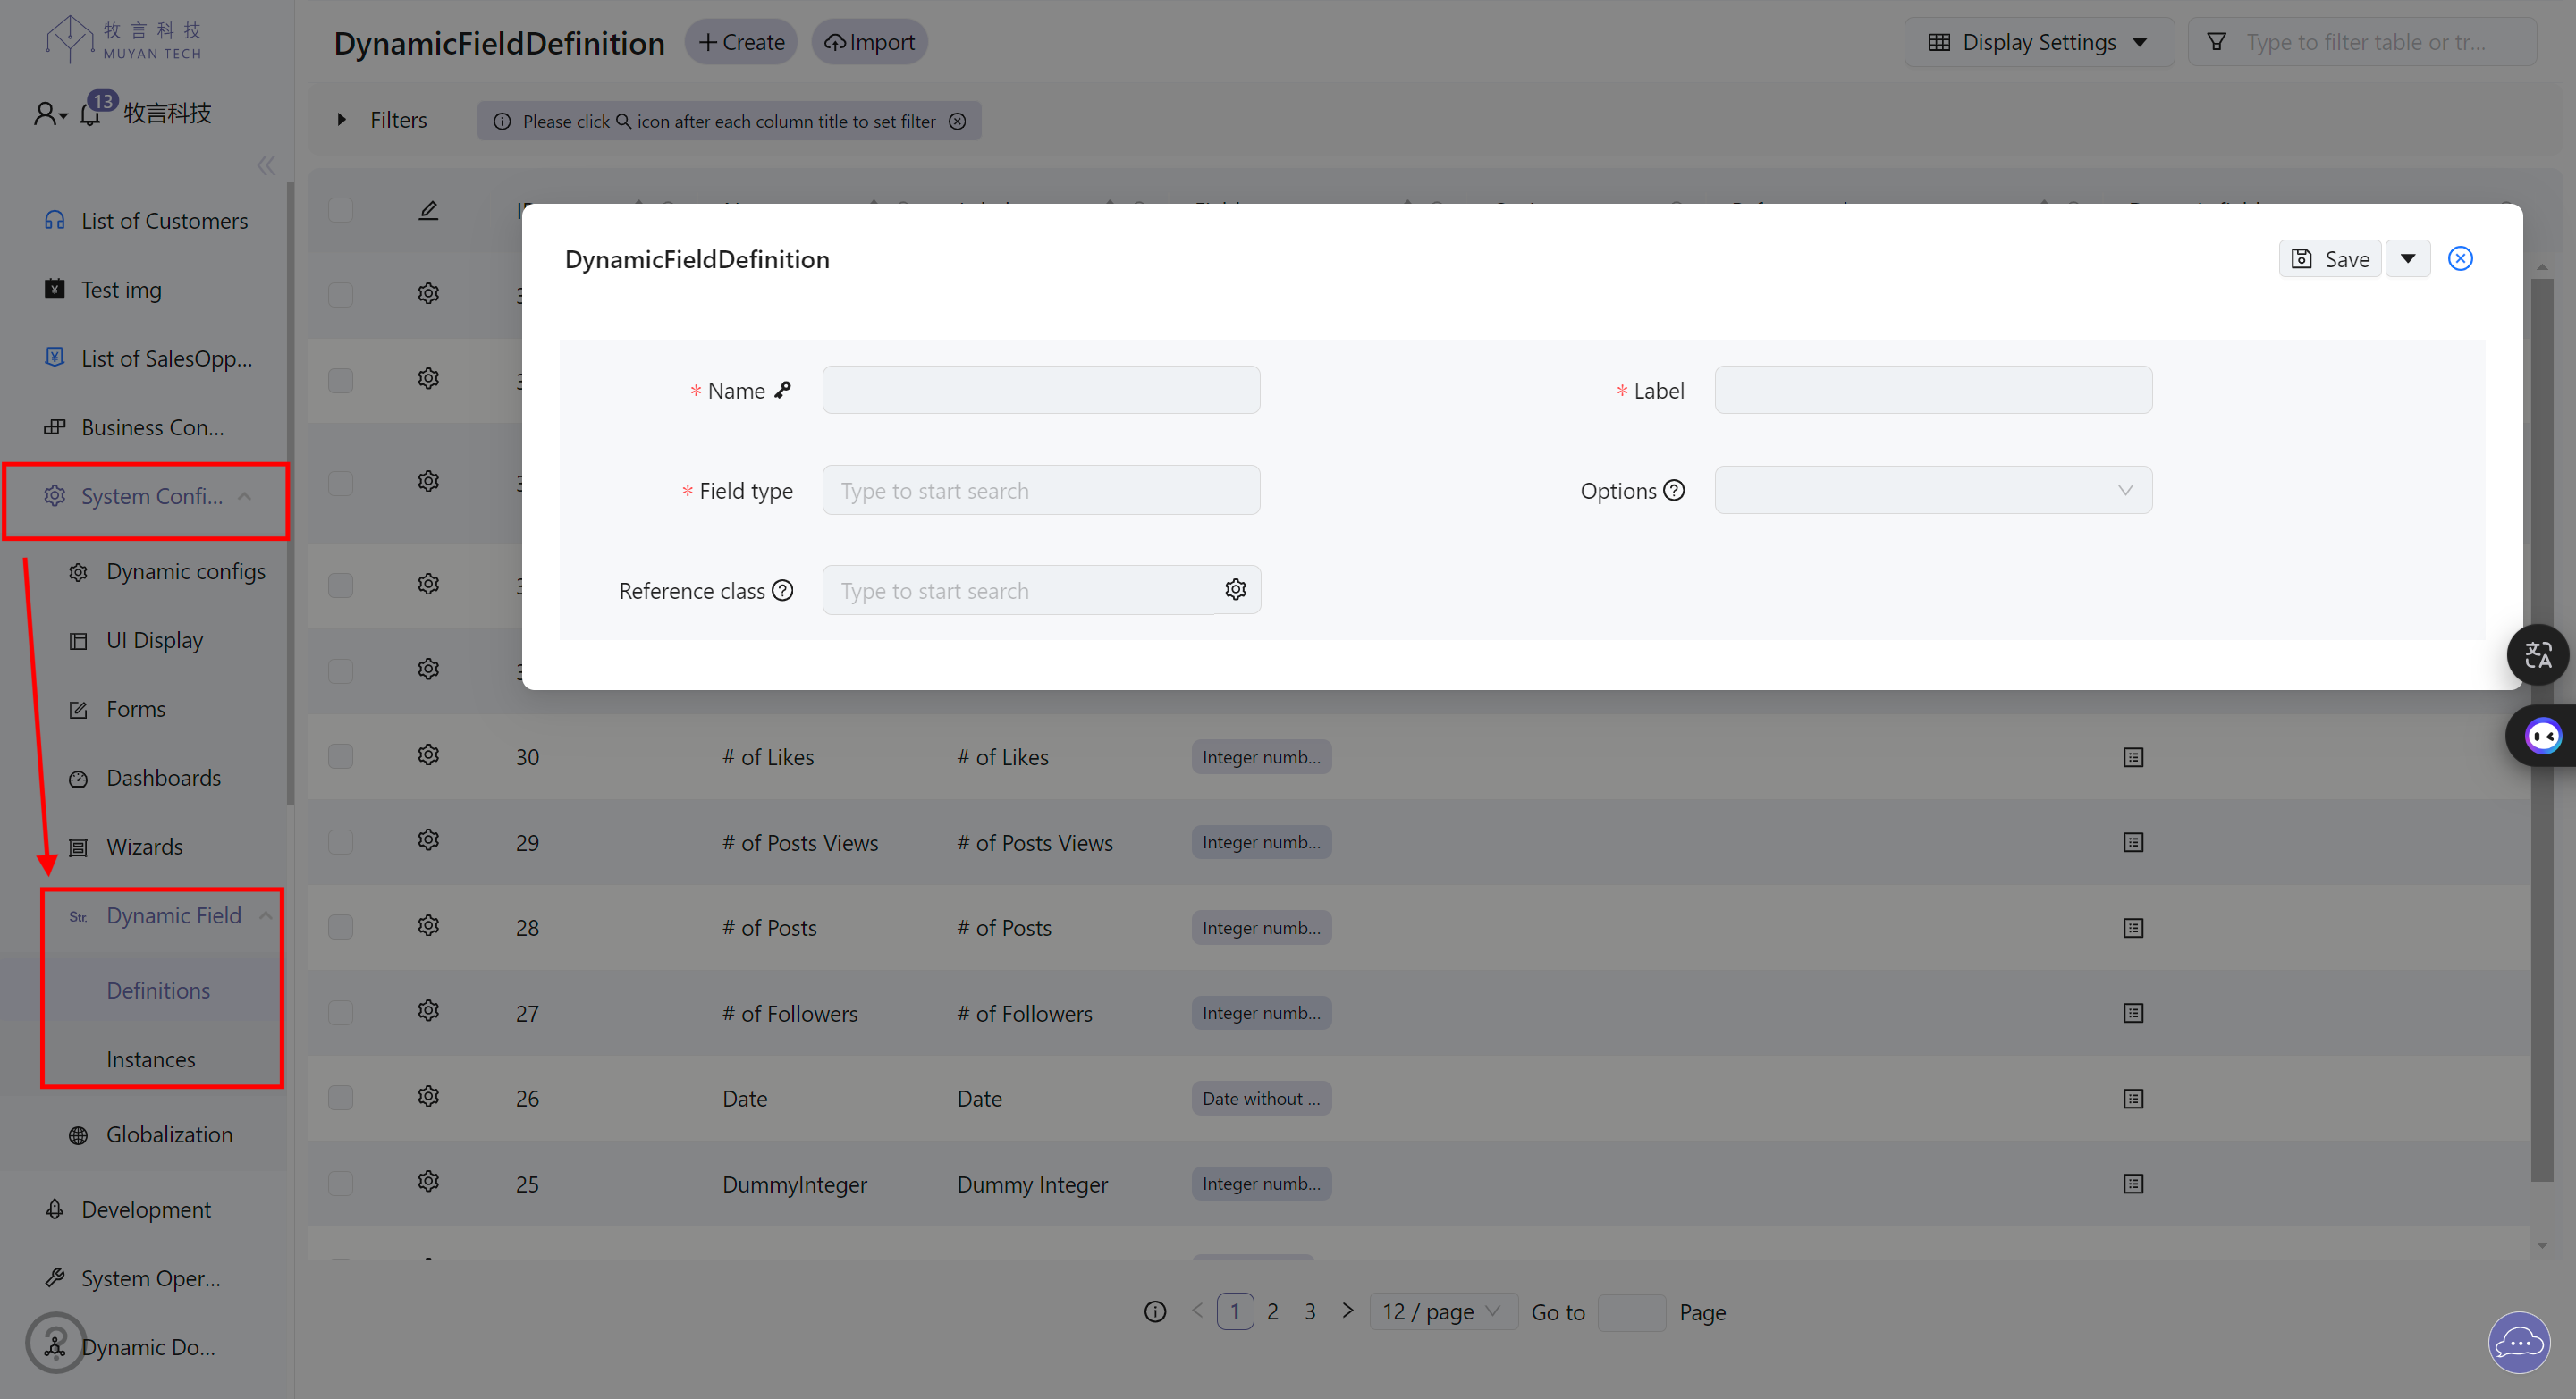
Task: Expand the Save dropdown arrow in modal
Action: tap(2407, 258)
